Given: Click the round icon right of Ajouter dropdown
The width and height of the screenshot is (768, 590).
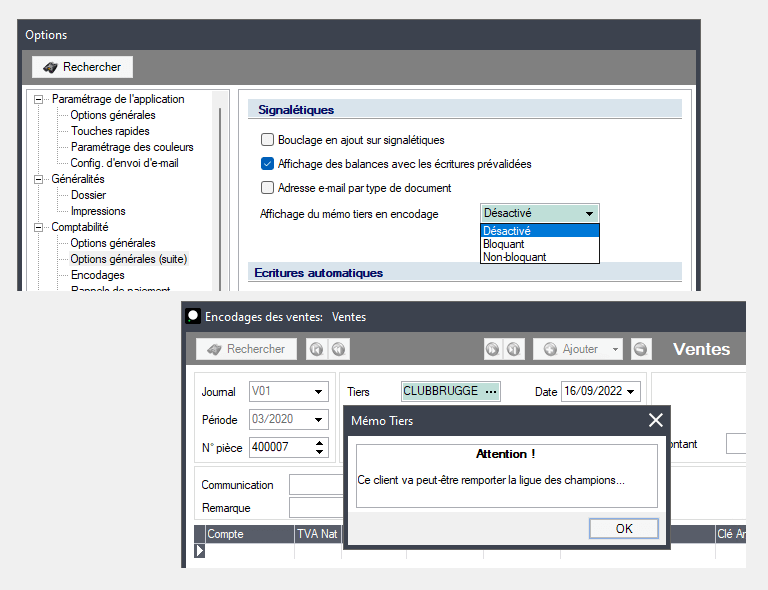Looking at the screenshot, I should 641,349.
